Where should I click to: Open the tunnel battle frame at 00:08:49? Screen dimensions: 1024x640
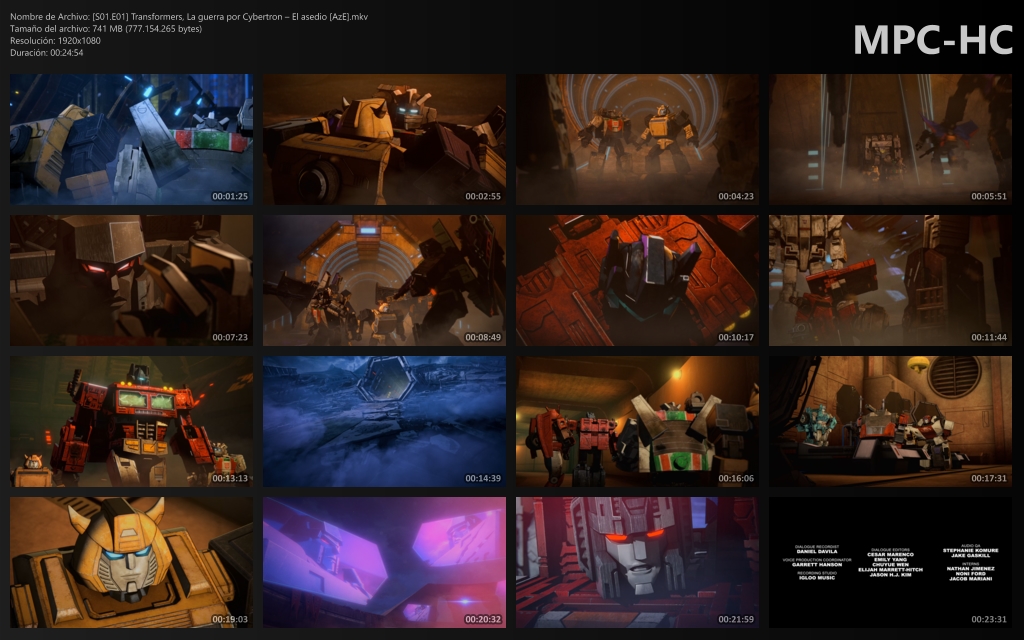(384, 280)
